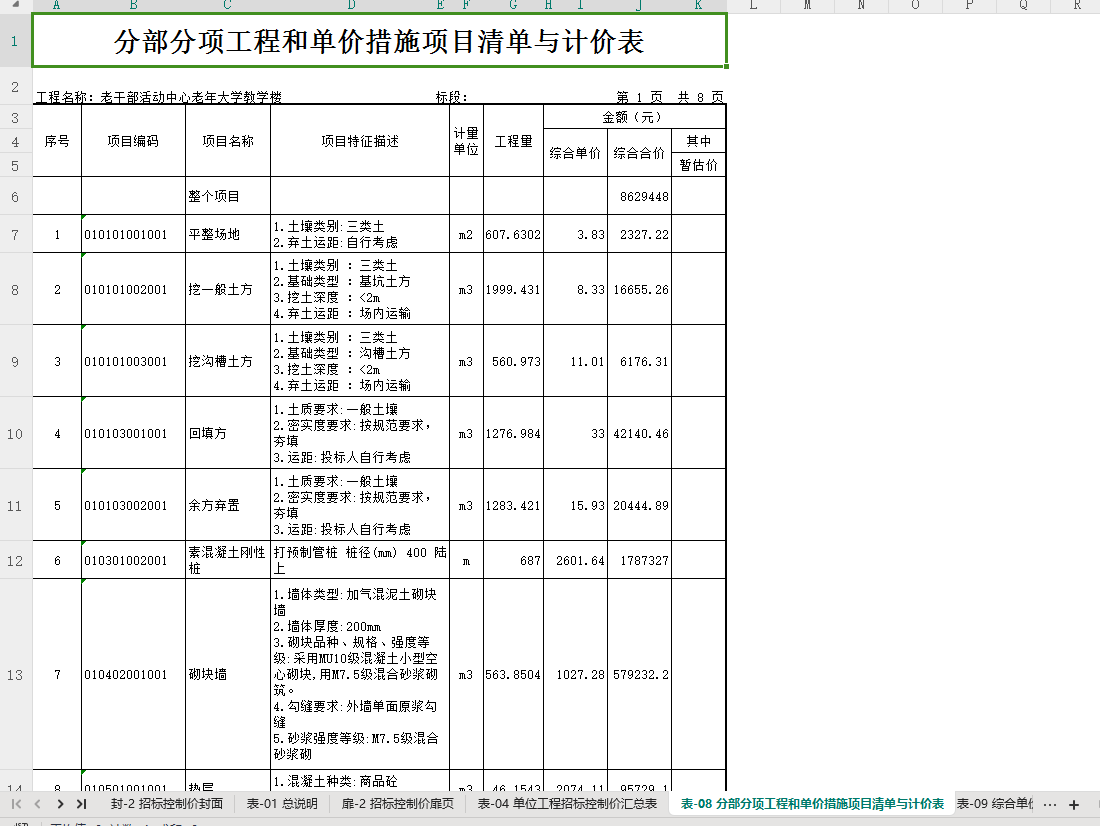Select the 砌块墙 item name cell

[228, 674]
